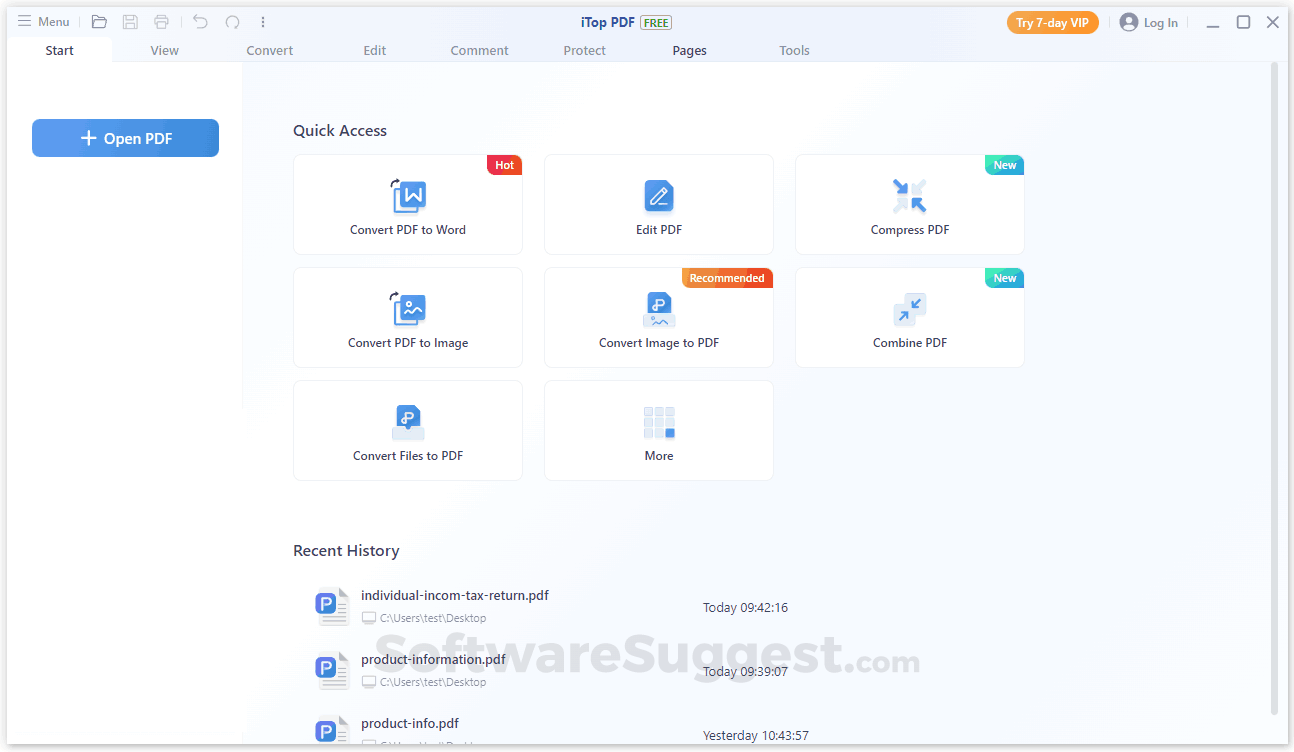Click the redo arrow icon

point(232,22)
